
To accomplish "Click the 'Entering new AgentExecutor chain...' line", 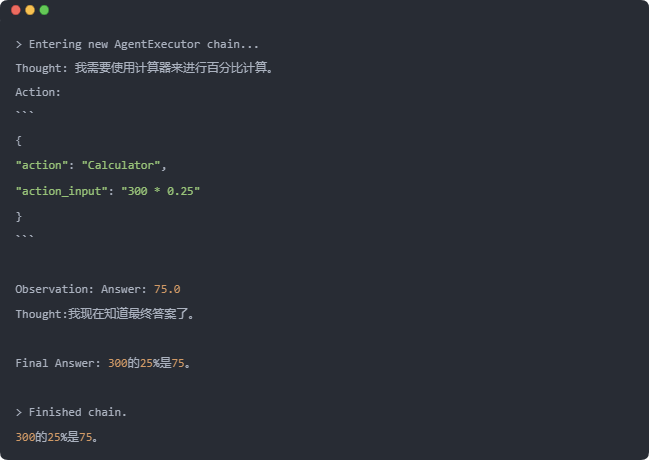I will 137,44.
